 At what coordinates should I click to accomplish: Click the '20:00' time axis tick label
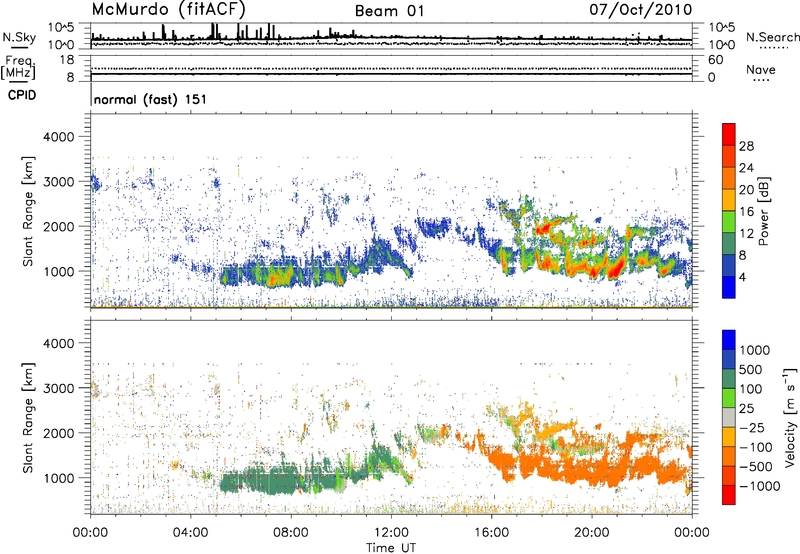click(592, 533)
